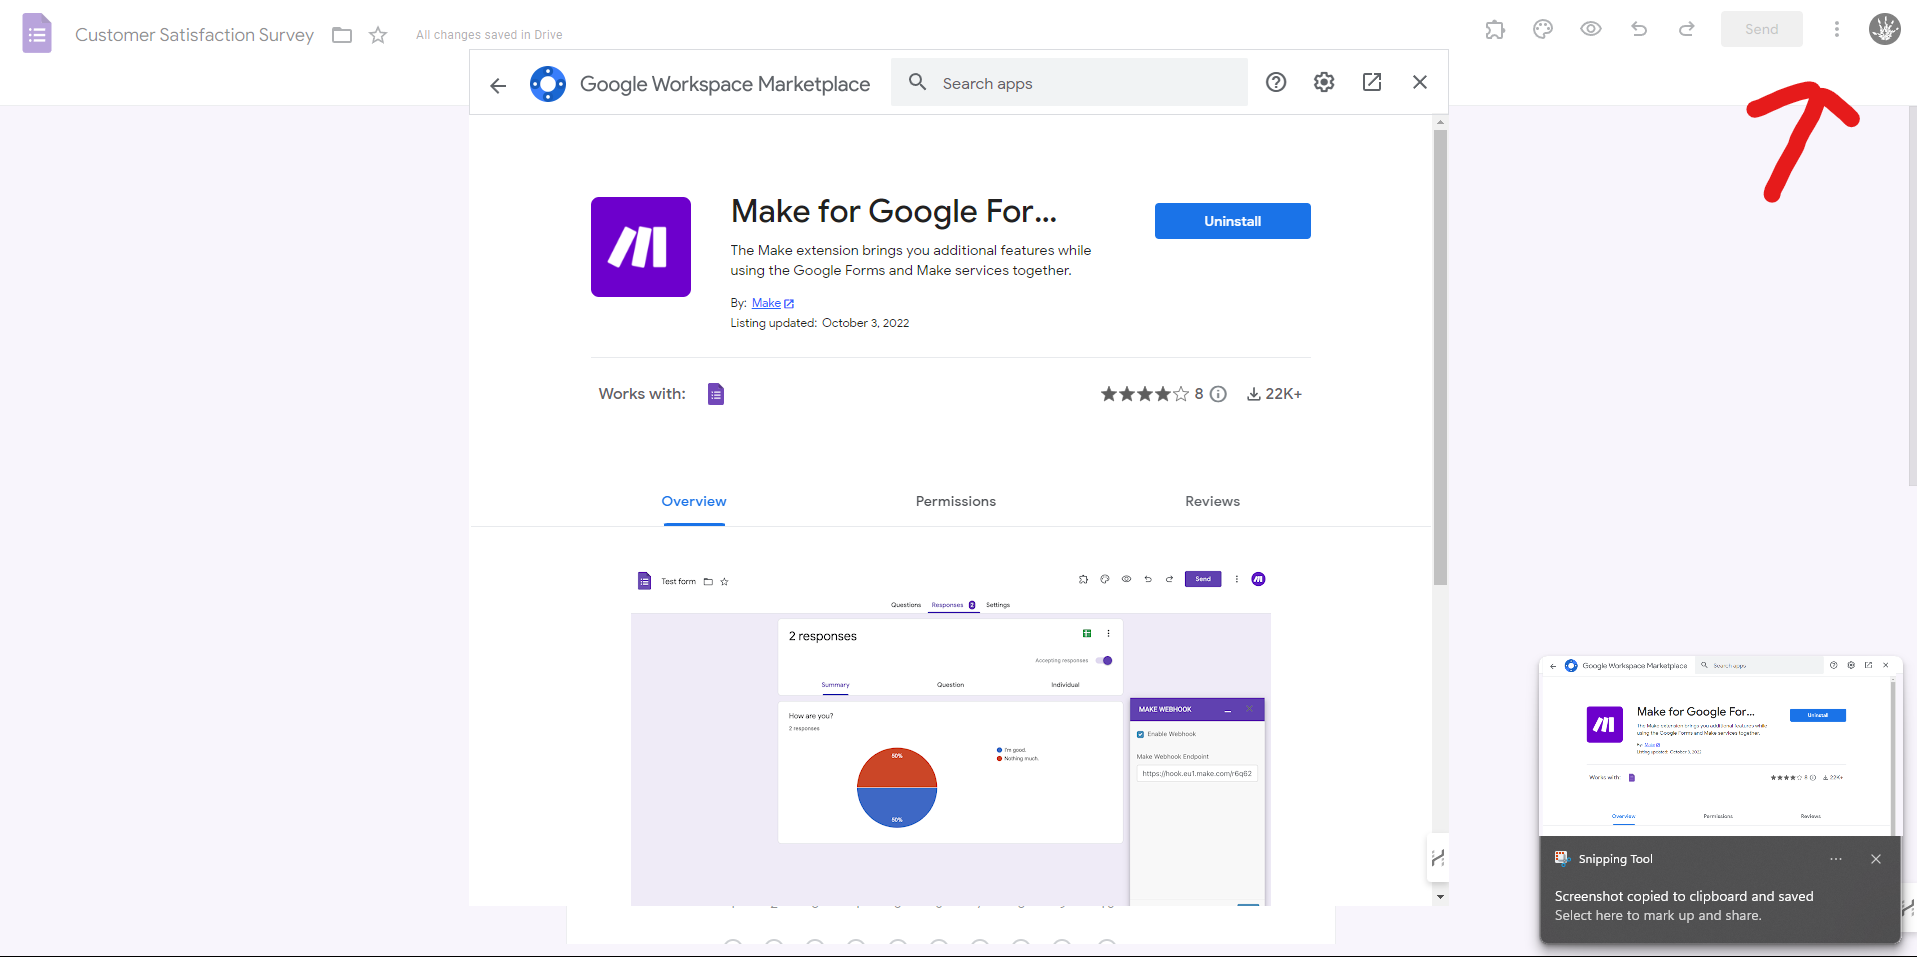This screenshot has width=1917, height=957.
Task: Switch to the Permissions tab
Action: 956,502
